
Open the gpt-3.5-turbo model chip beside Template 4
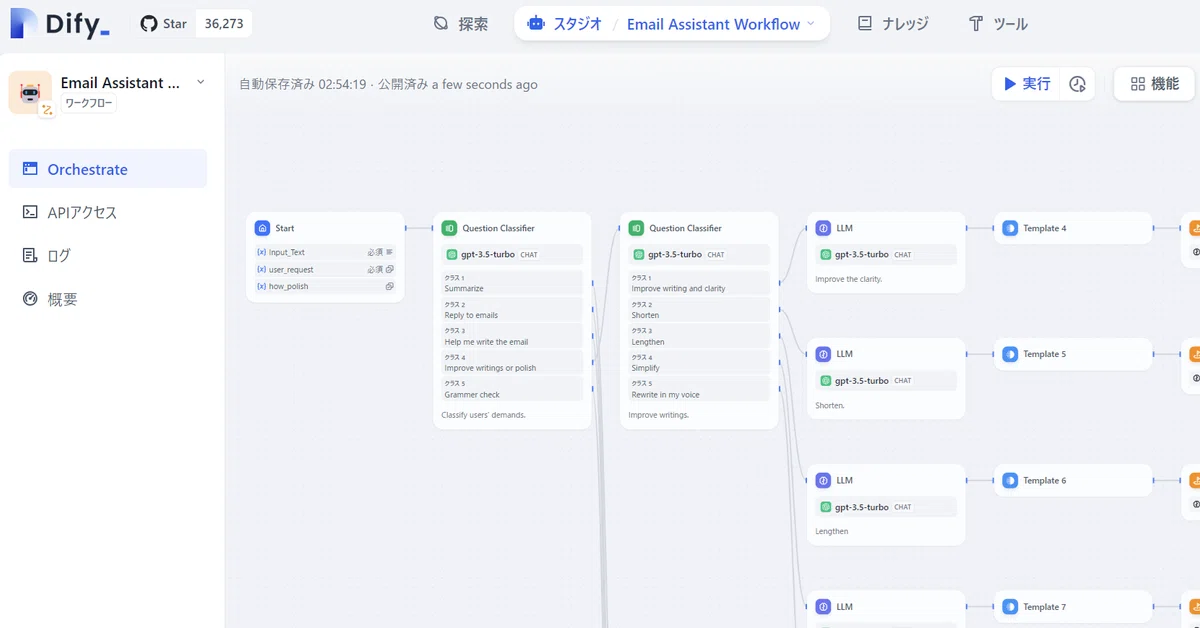tap(886, 254)
